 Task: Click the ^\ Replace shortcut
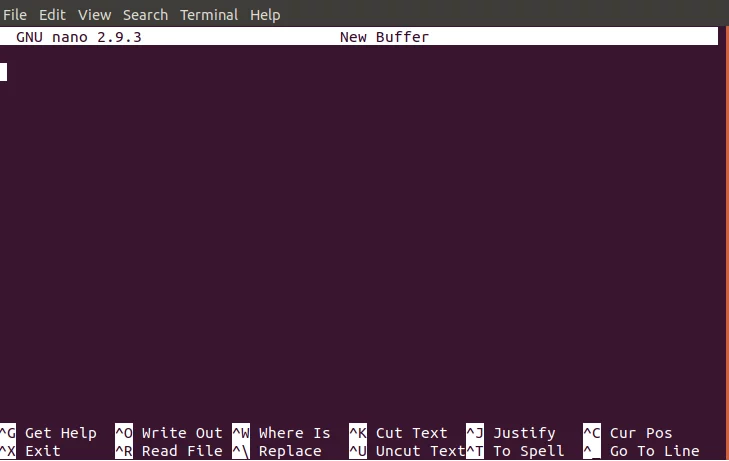tap(277, 451)
